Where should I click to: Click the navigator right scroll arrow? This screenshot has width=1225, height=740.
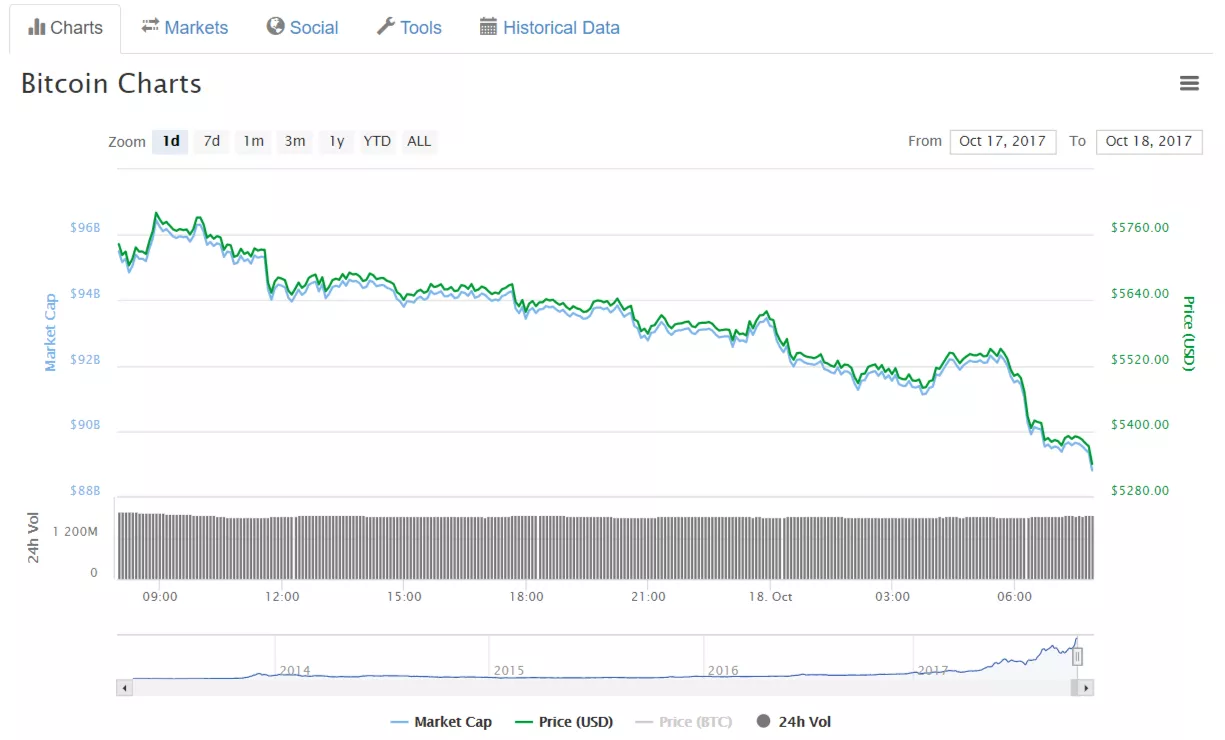pos(1086,688)
